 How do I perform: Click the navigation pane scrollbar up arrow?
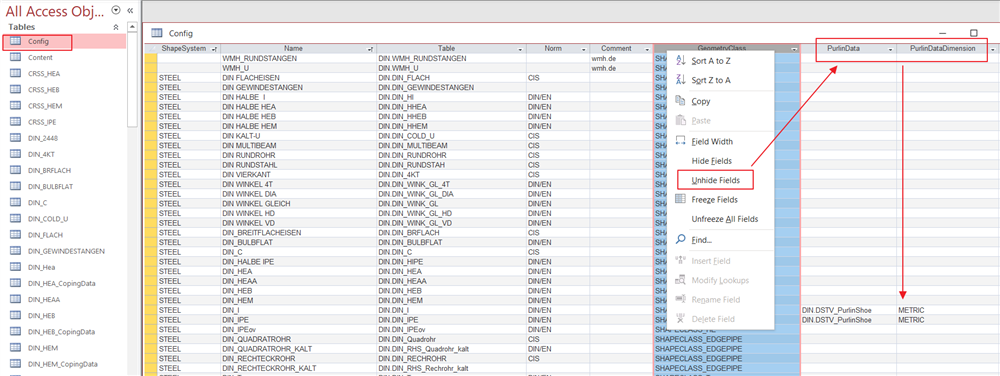pos(133,27)
